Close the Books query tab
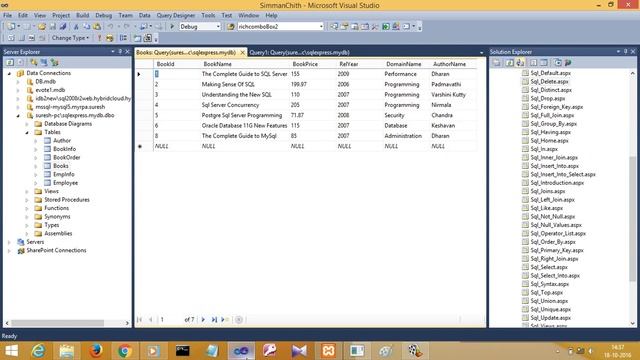 tap(242, 52)
